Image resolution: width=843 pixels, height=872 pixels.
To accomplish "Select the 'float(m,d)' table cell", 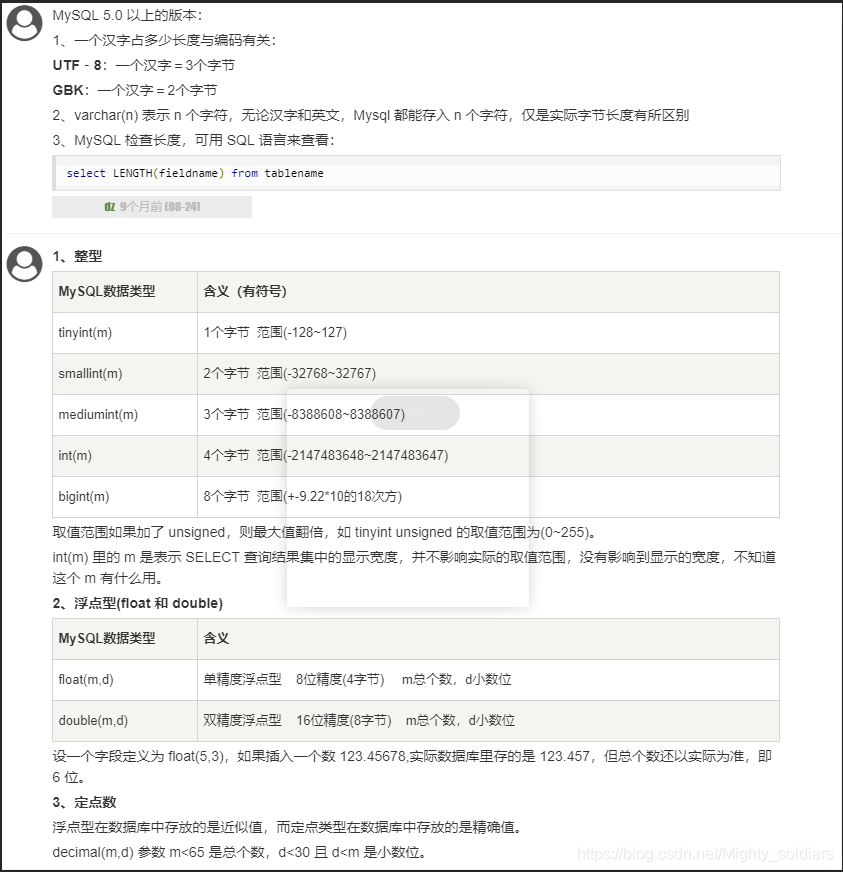I will pyautogui.click(x=125, y=680).
